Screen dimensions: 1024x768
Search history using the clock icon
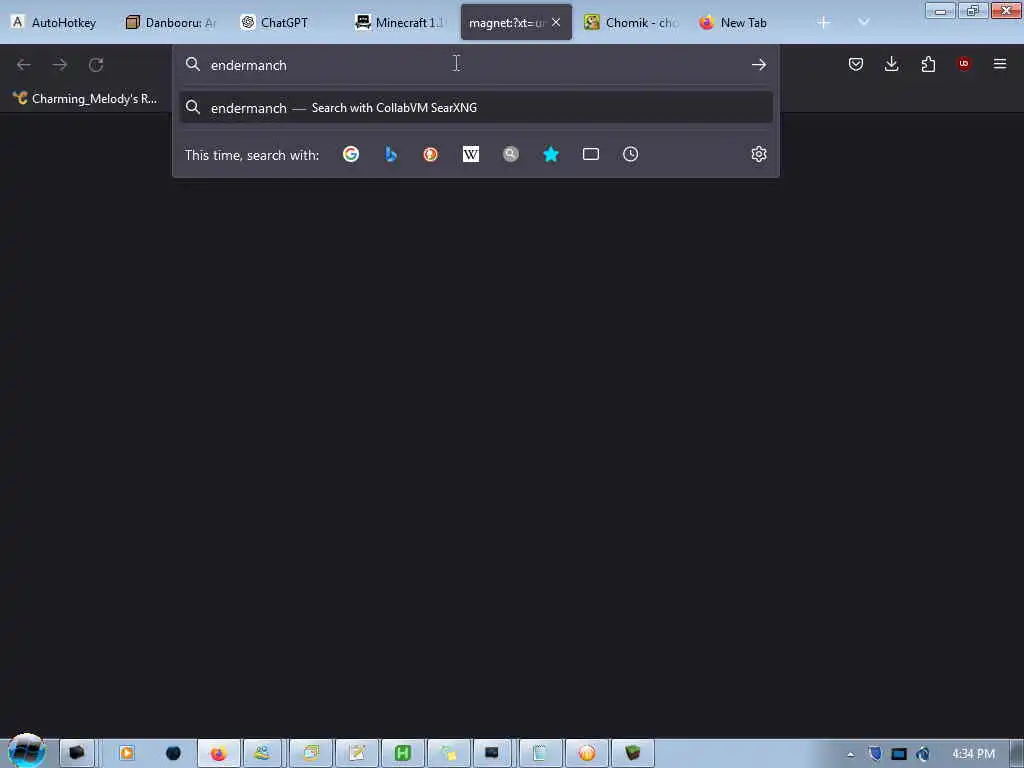pyautogui.click(x=630, y=154)
